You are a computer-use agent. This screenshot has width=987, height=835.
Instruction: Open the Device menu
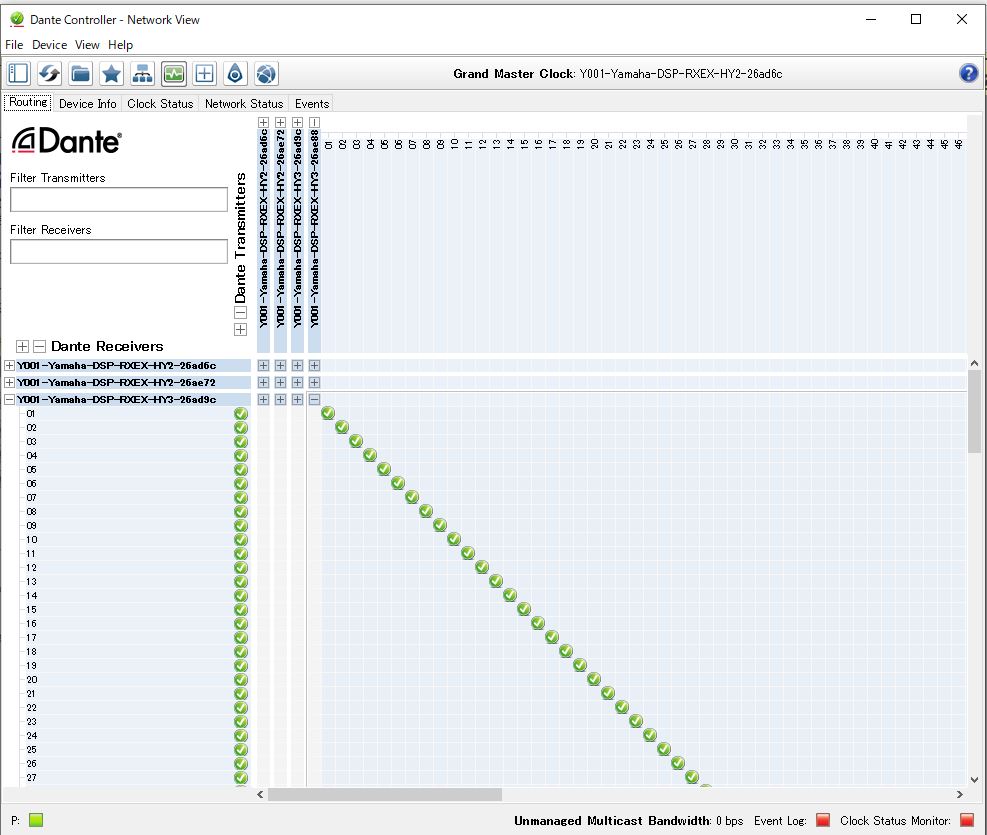pyautogui.click(x=49, y=45)
